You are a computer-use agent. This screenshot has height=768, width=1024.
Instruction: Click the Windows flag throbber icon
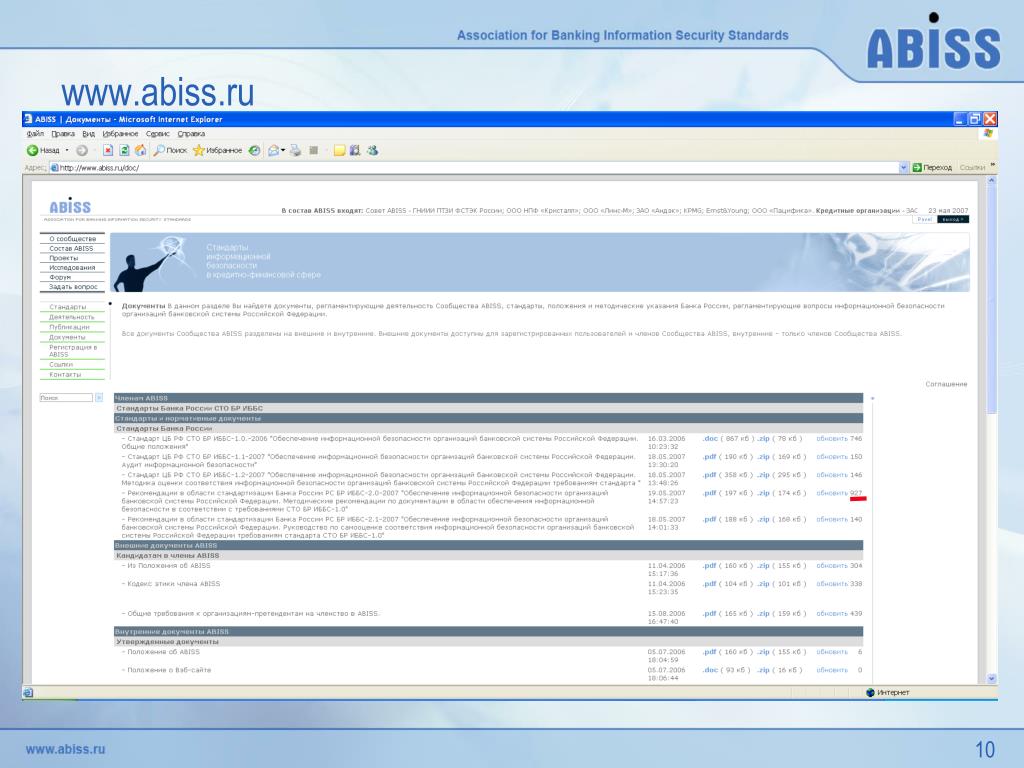coord(988,133)
